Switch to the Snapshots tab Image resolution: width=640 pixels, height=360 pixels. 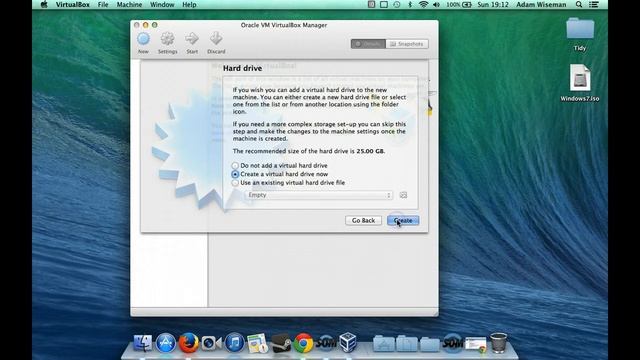[407, 44]
